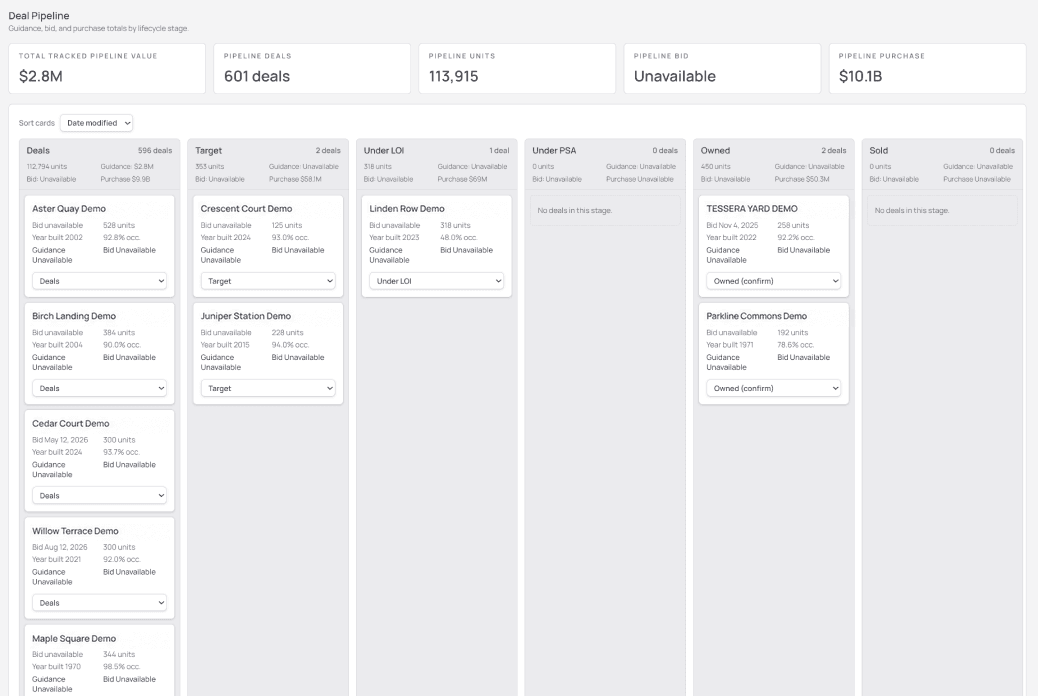Open stage dropdown on Juniper Station Demo card
The height and width of the screenshot is (696, 1038).
[x=268, y=388]
